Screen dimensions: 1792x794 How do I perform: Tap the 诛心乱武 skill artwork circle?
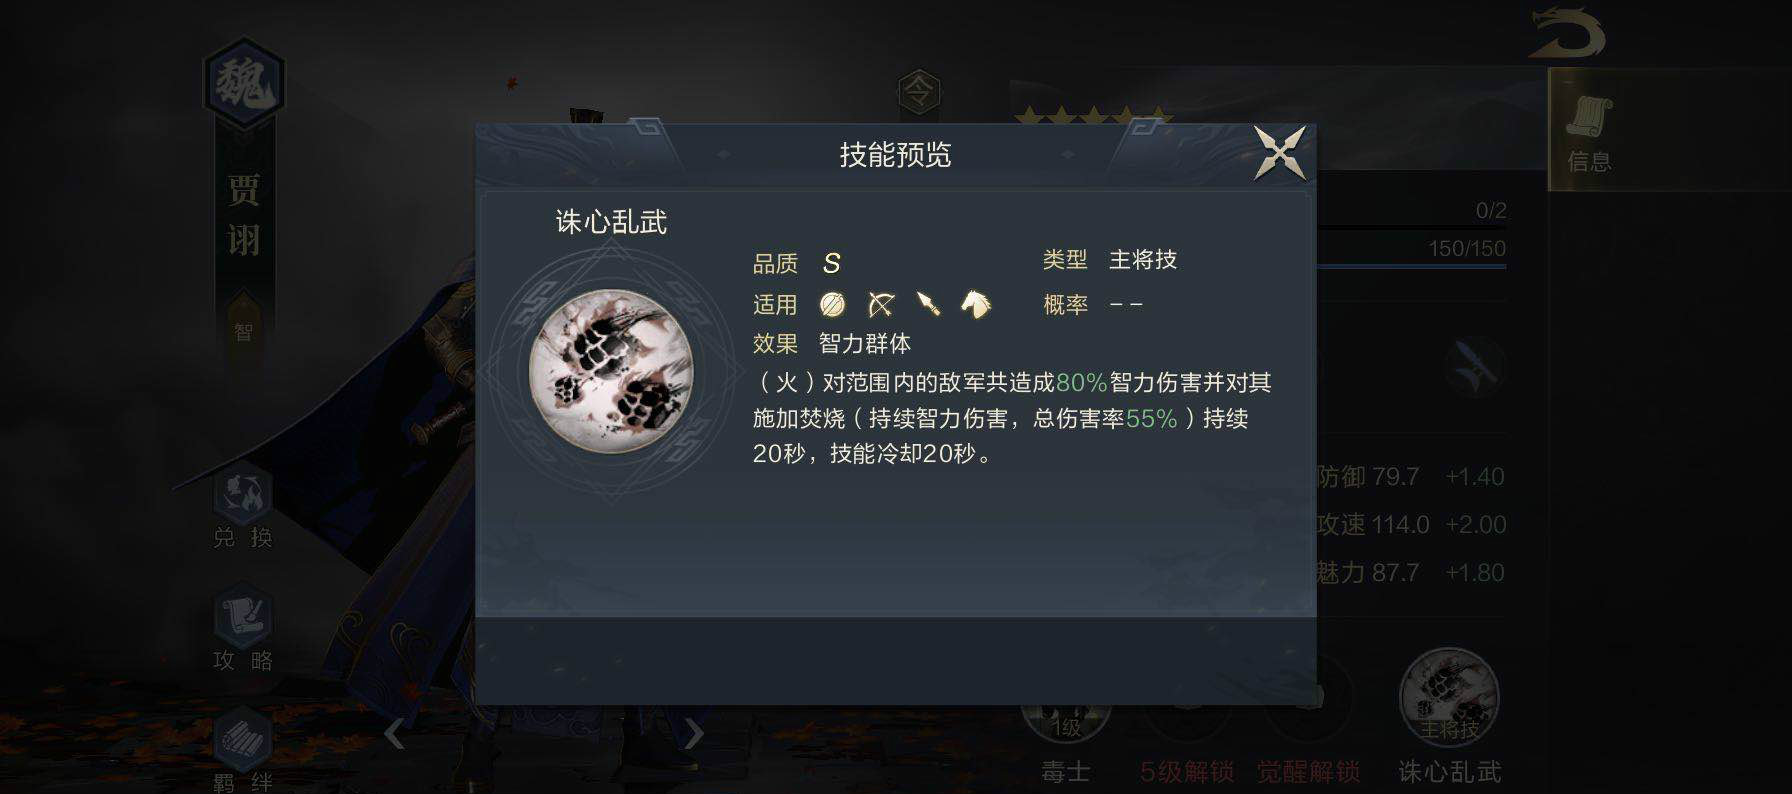[612, 371]
